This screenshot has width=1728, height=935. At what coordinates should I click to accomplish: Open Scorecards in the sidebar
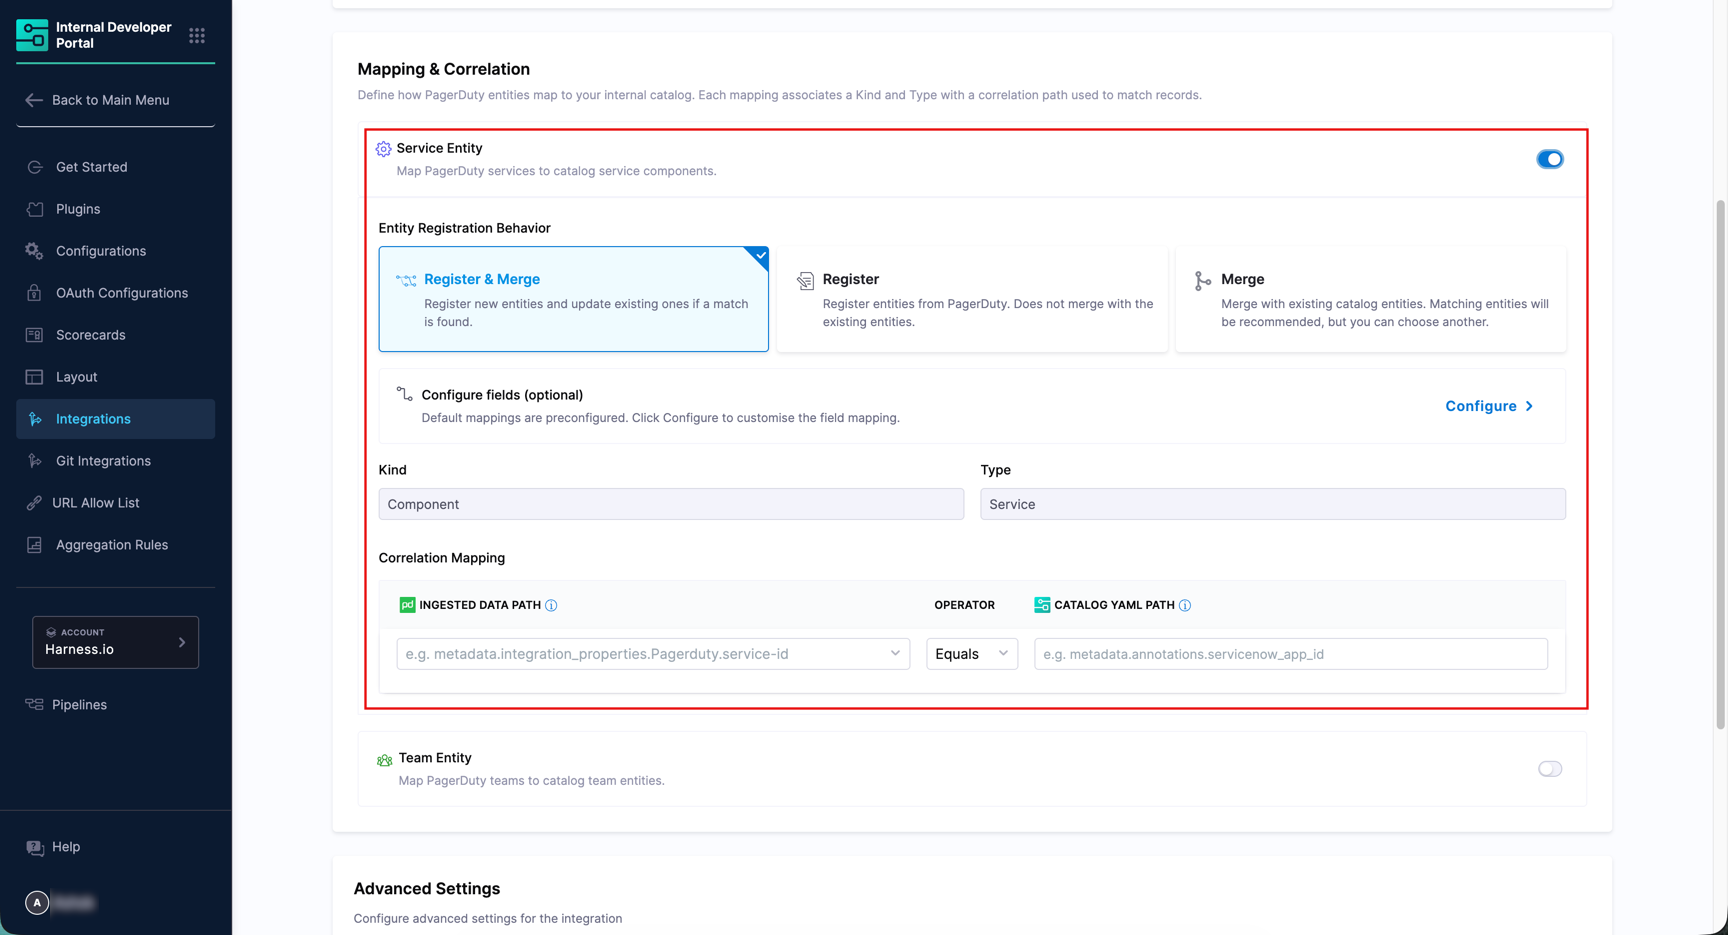pyautogui.click(x=91, y=335)
